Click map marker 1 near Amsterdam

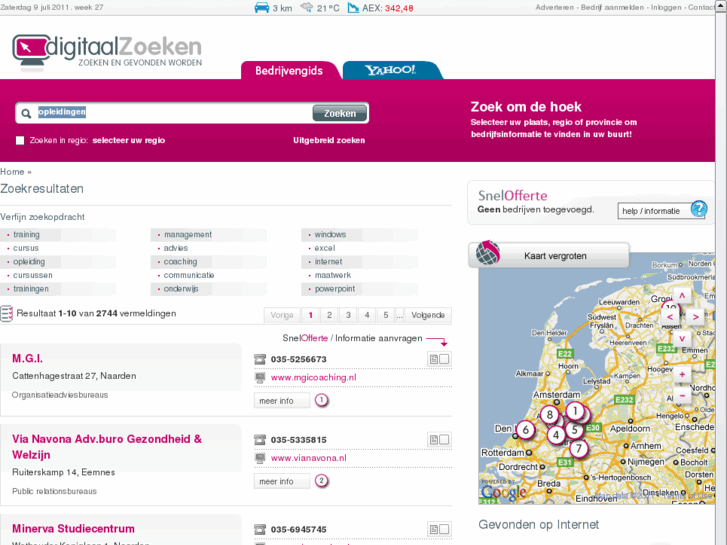[x=575, y=411]
